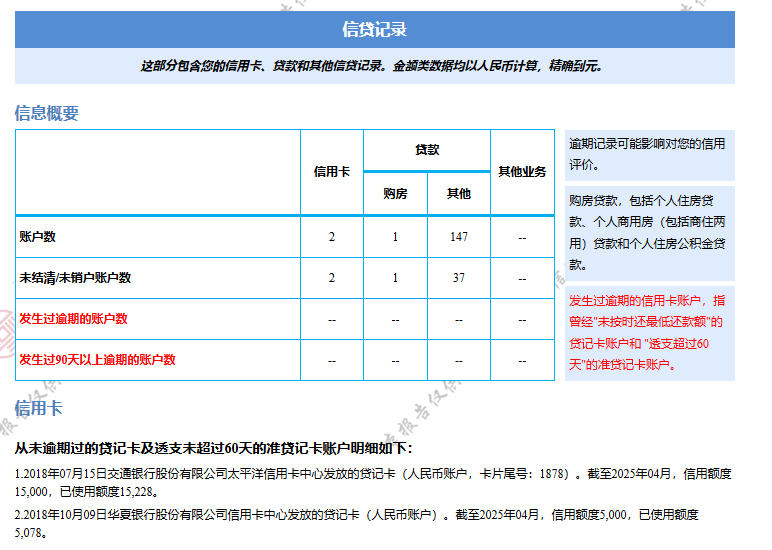The height and width of the screenshot is (550, 772).
Task: Click the 贷款 column group header
Action: [427, 150]
